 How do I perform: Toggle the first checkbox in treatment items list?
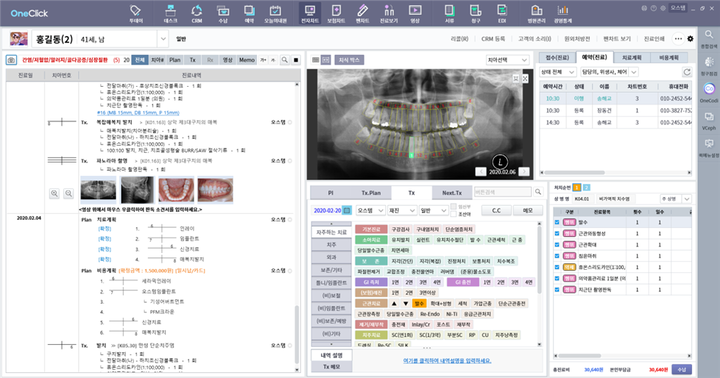[x=557, y=222]
